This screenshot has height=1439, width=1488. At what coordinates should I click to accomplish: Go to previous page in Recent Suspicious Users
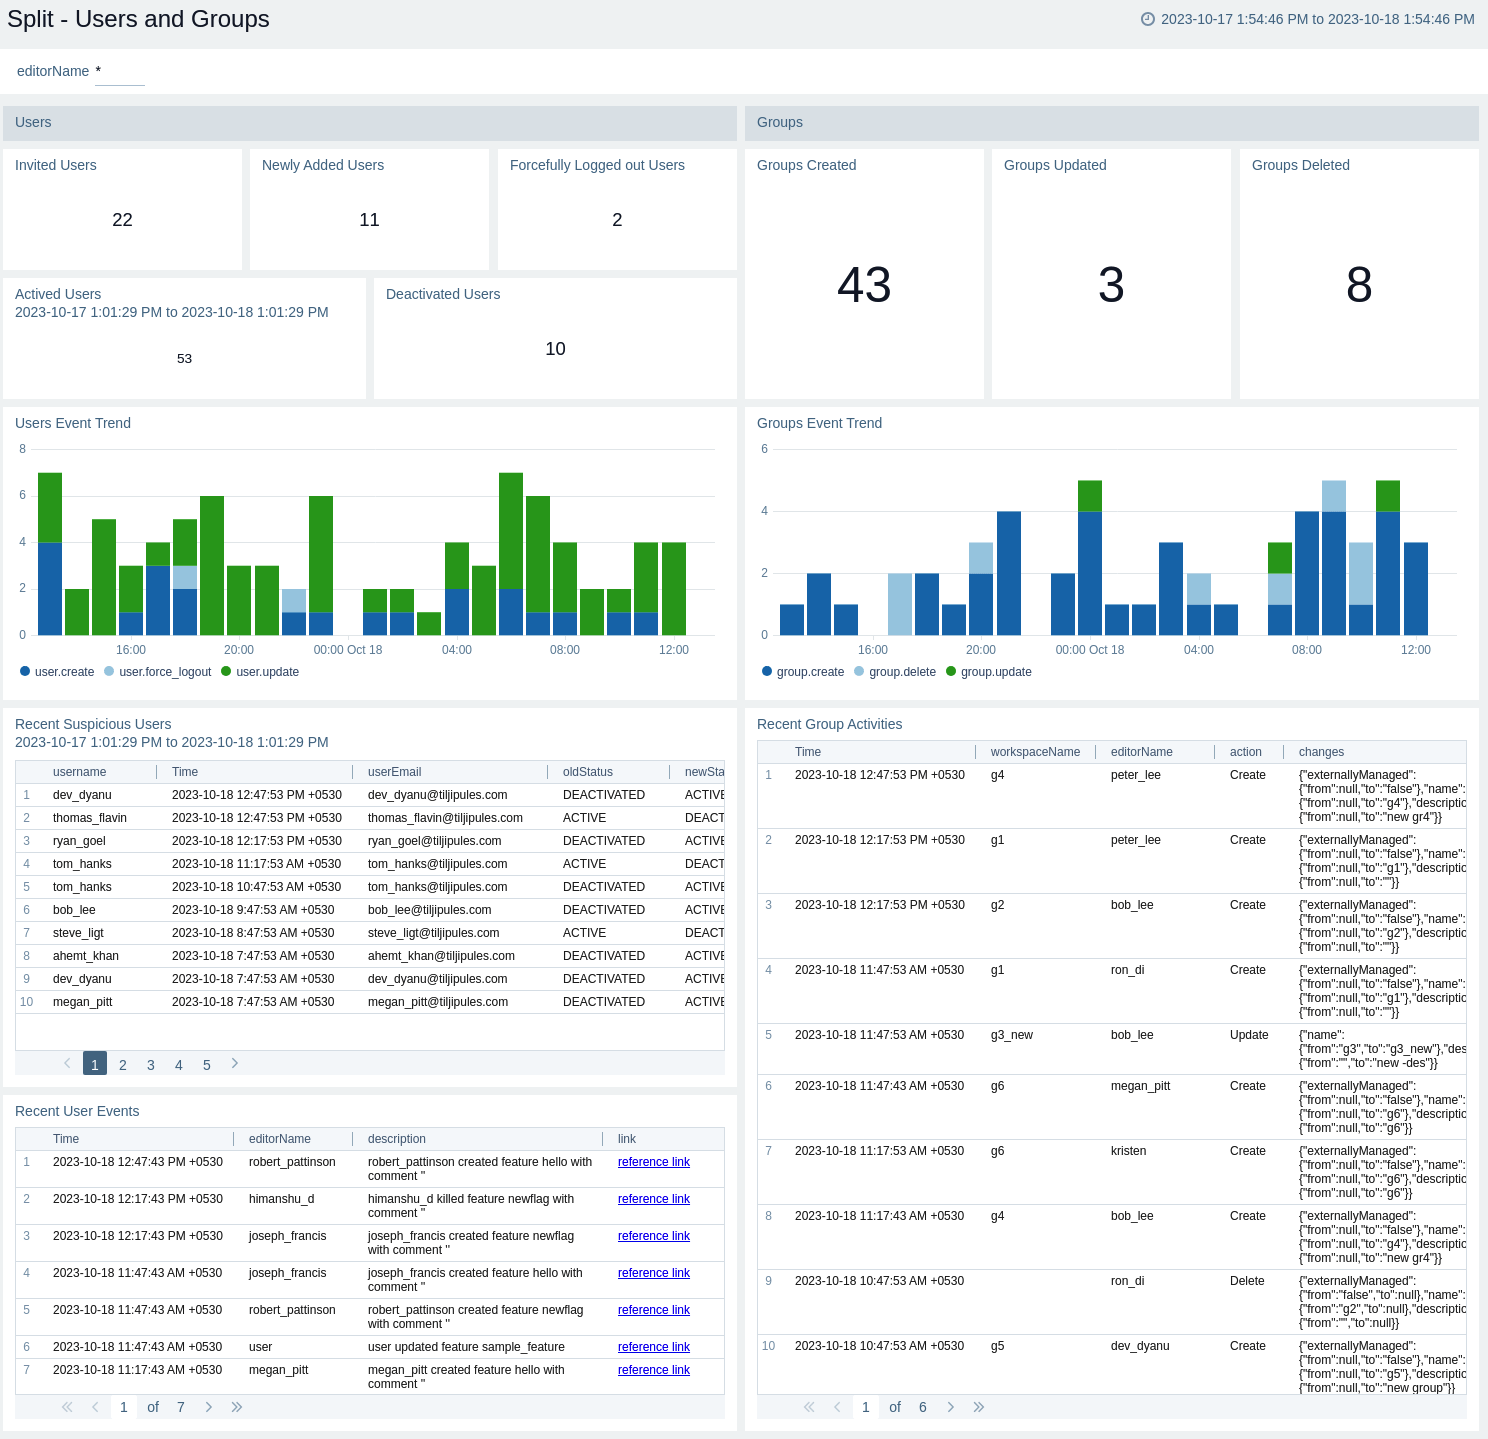[67, 1063]
